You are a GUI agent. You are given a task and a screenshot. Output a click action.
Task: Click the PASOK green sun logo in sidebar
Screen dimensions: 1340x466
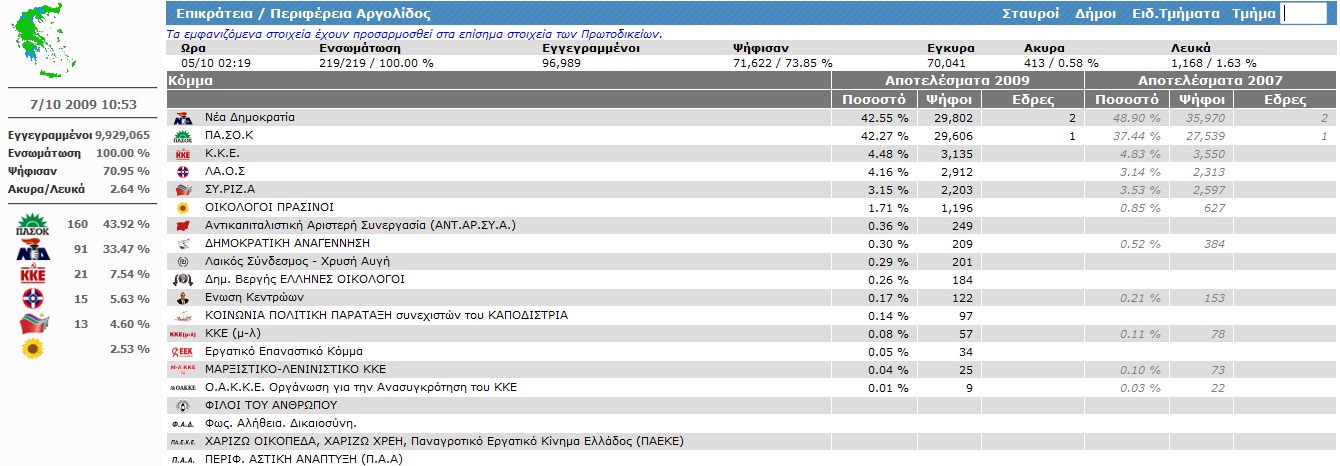pyautogui.click(x=33, y=225)
